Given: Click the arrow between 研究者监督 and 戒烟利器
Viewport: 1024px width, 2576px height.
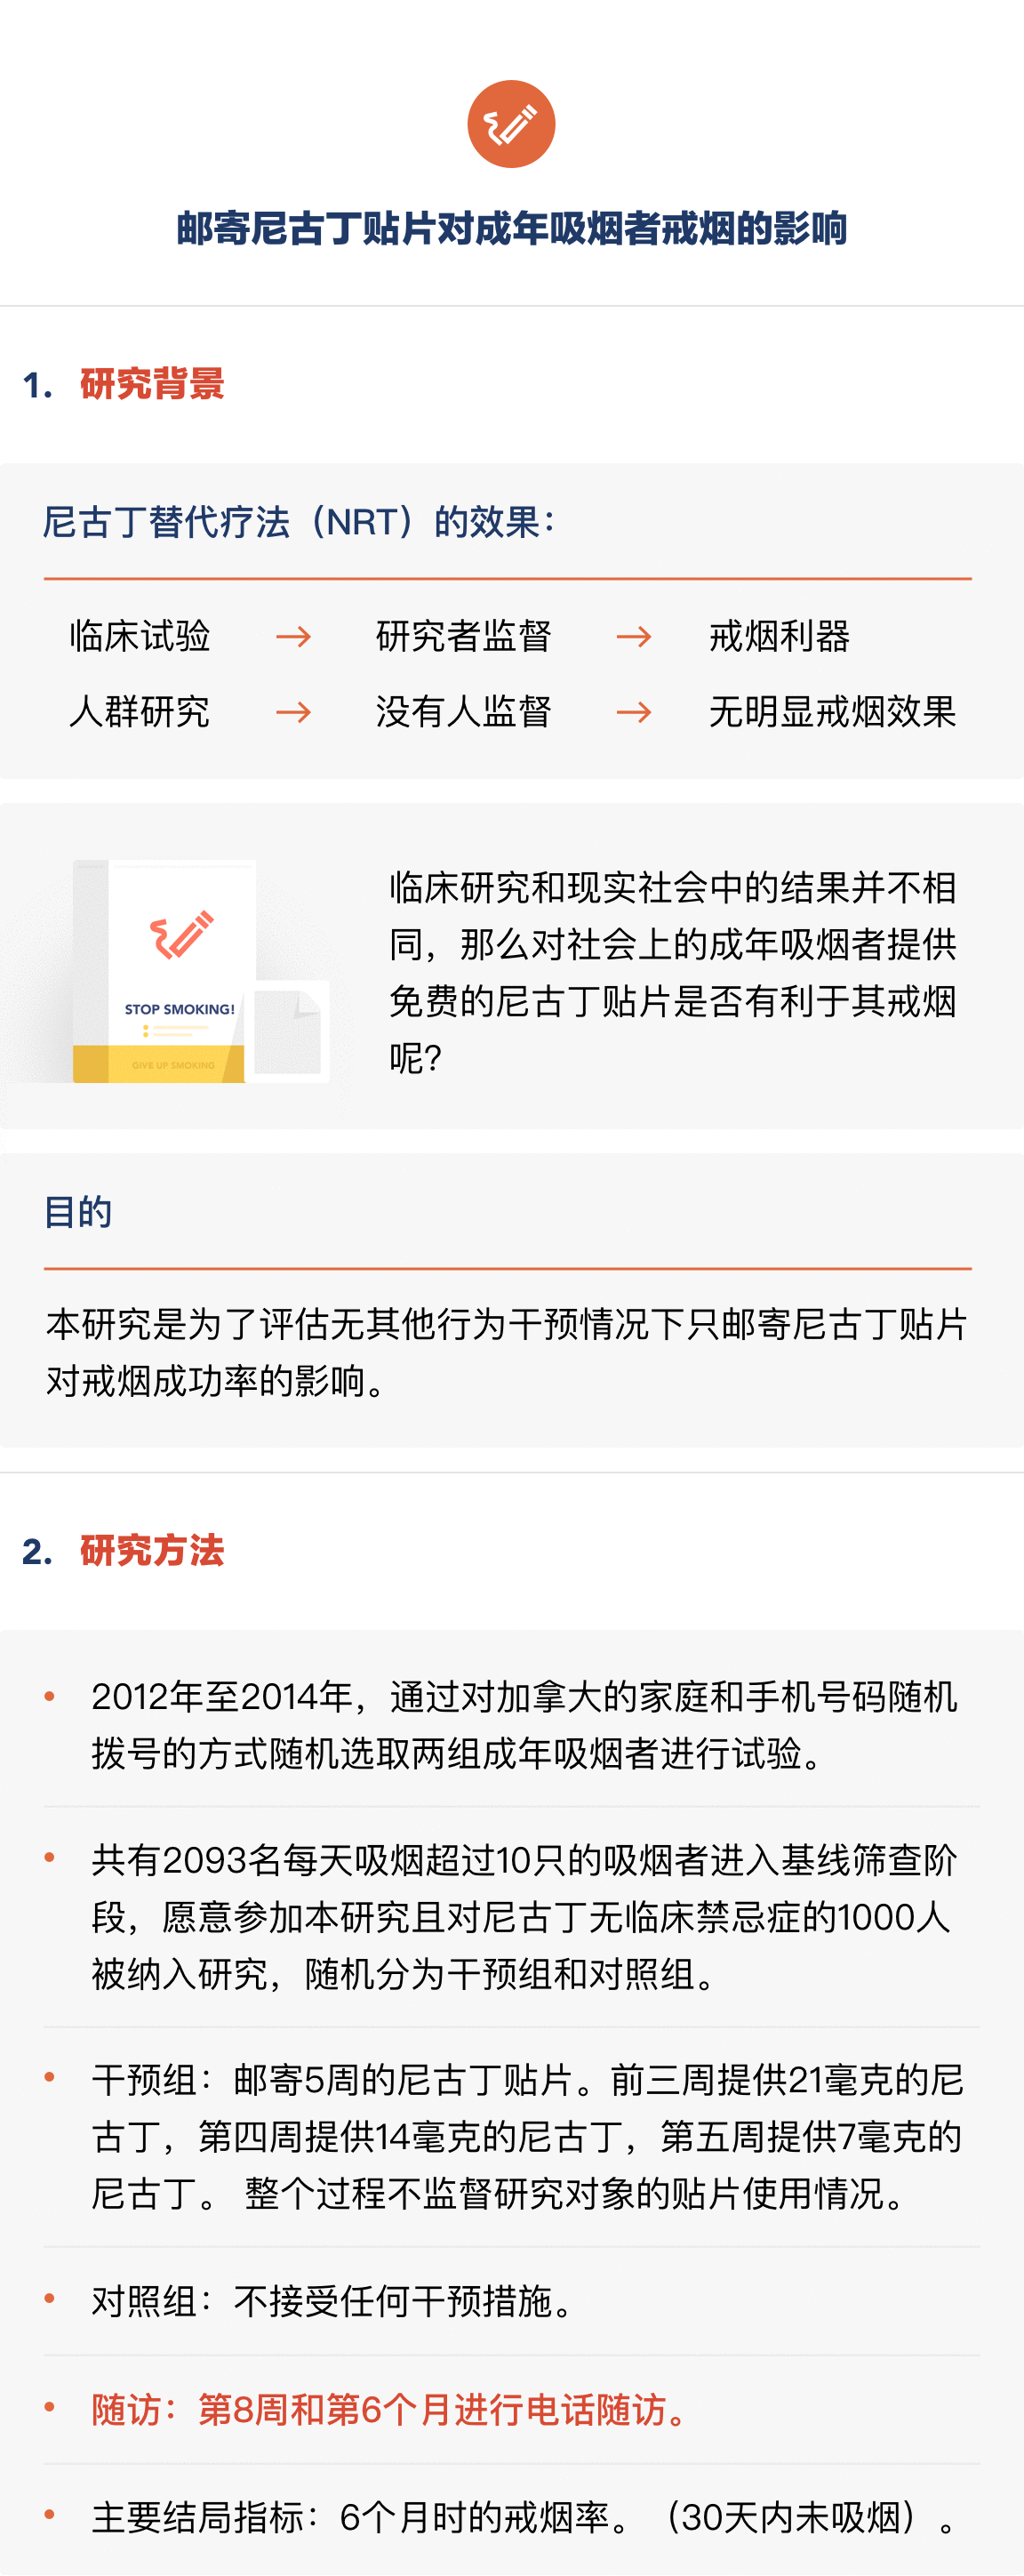Looking at the screenshot, I should click(634, 637).
